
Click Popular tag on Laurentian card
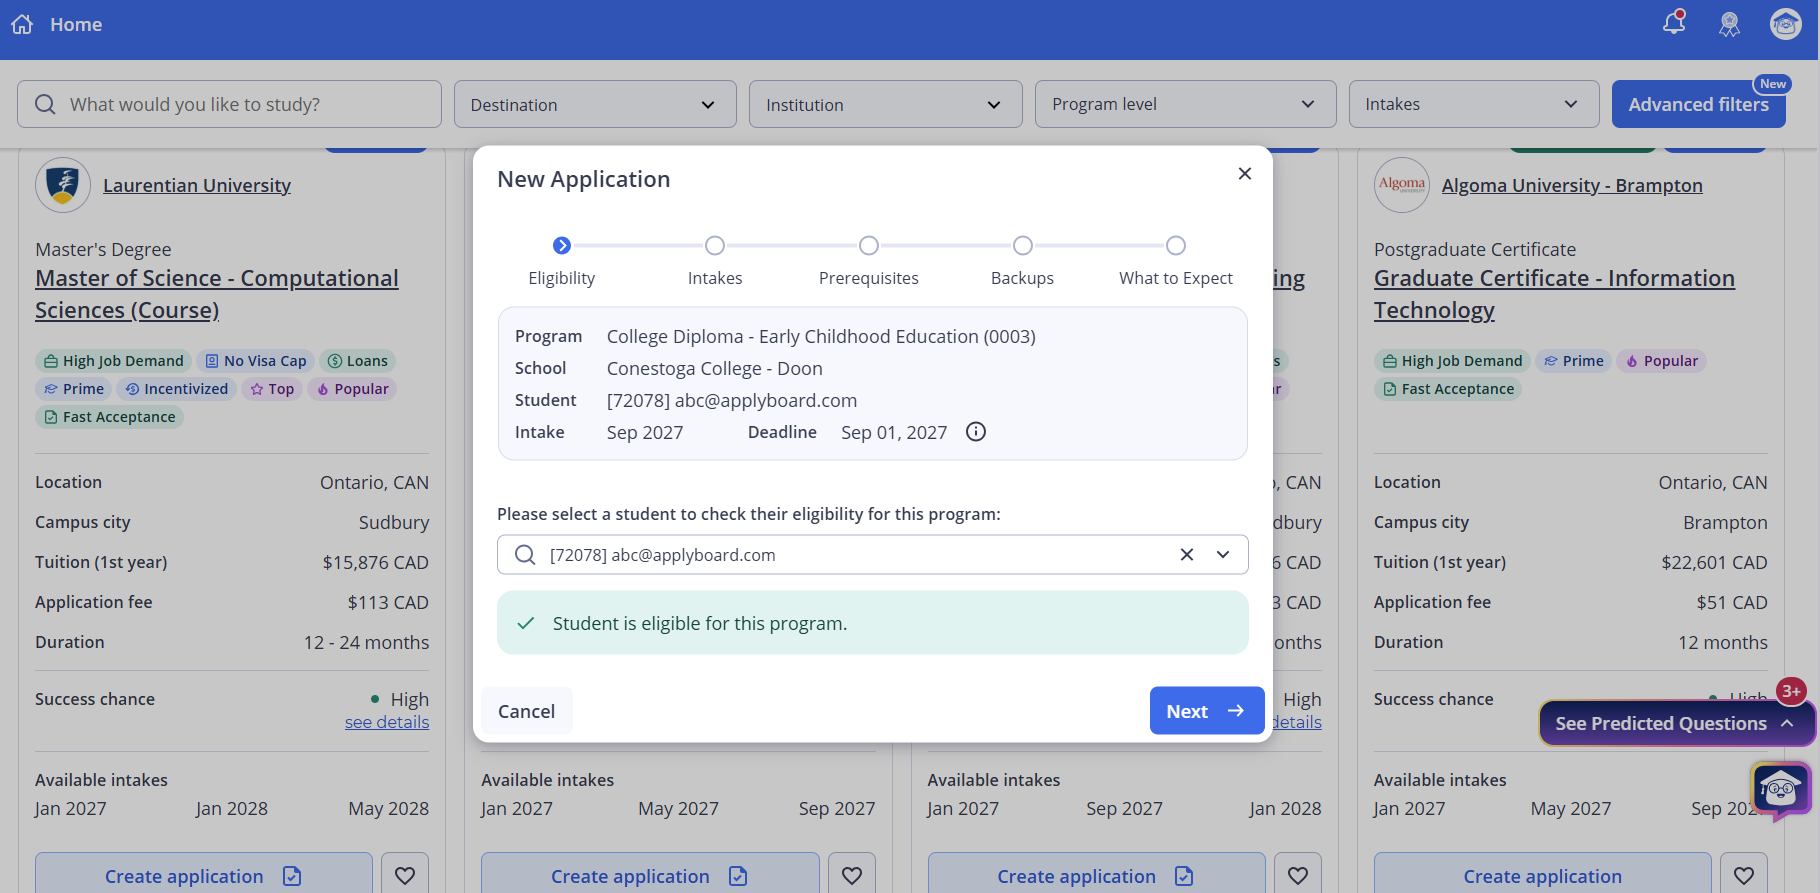tap(352, 389)
